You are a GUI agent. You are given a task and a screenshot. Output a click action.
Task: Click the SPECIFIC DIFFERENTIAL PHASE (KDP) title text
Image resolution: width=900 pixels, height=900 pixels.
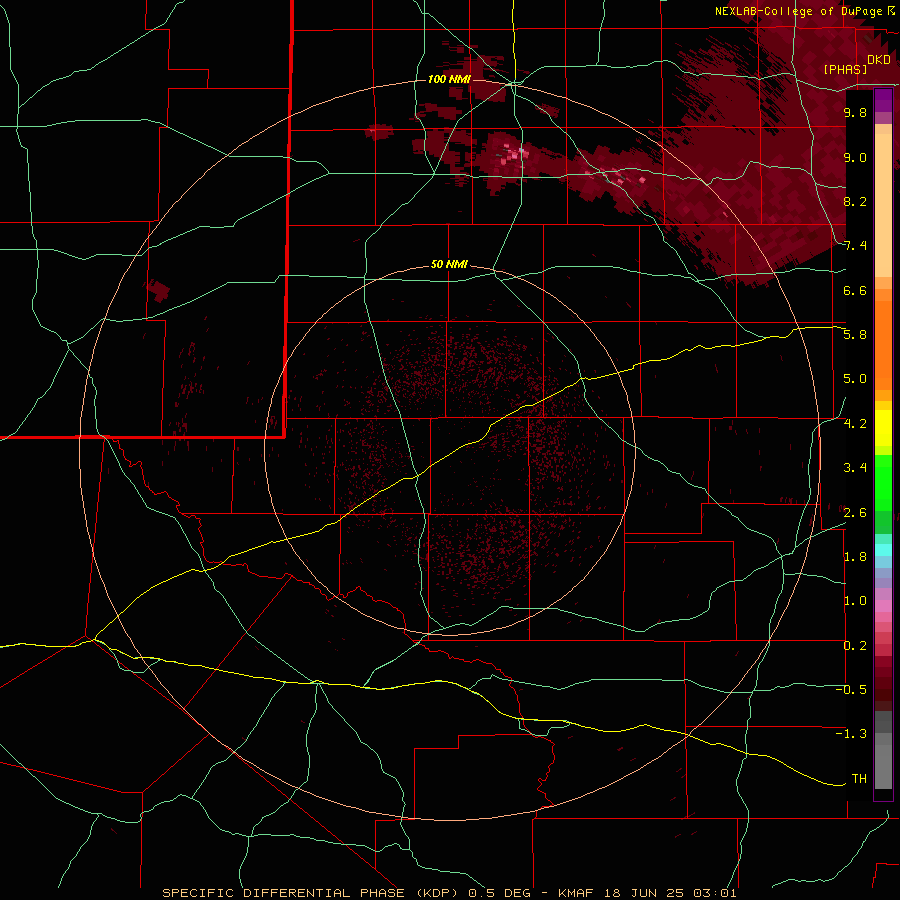tap(313, 893)
